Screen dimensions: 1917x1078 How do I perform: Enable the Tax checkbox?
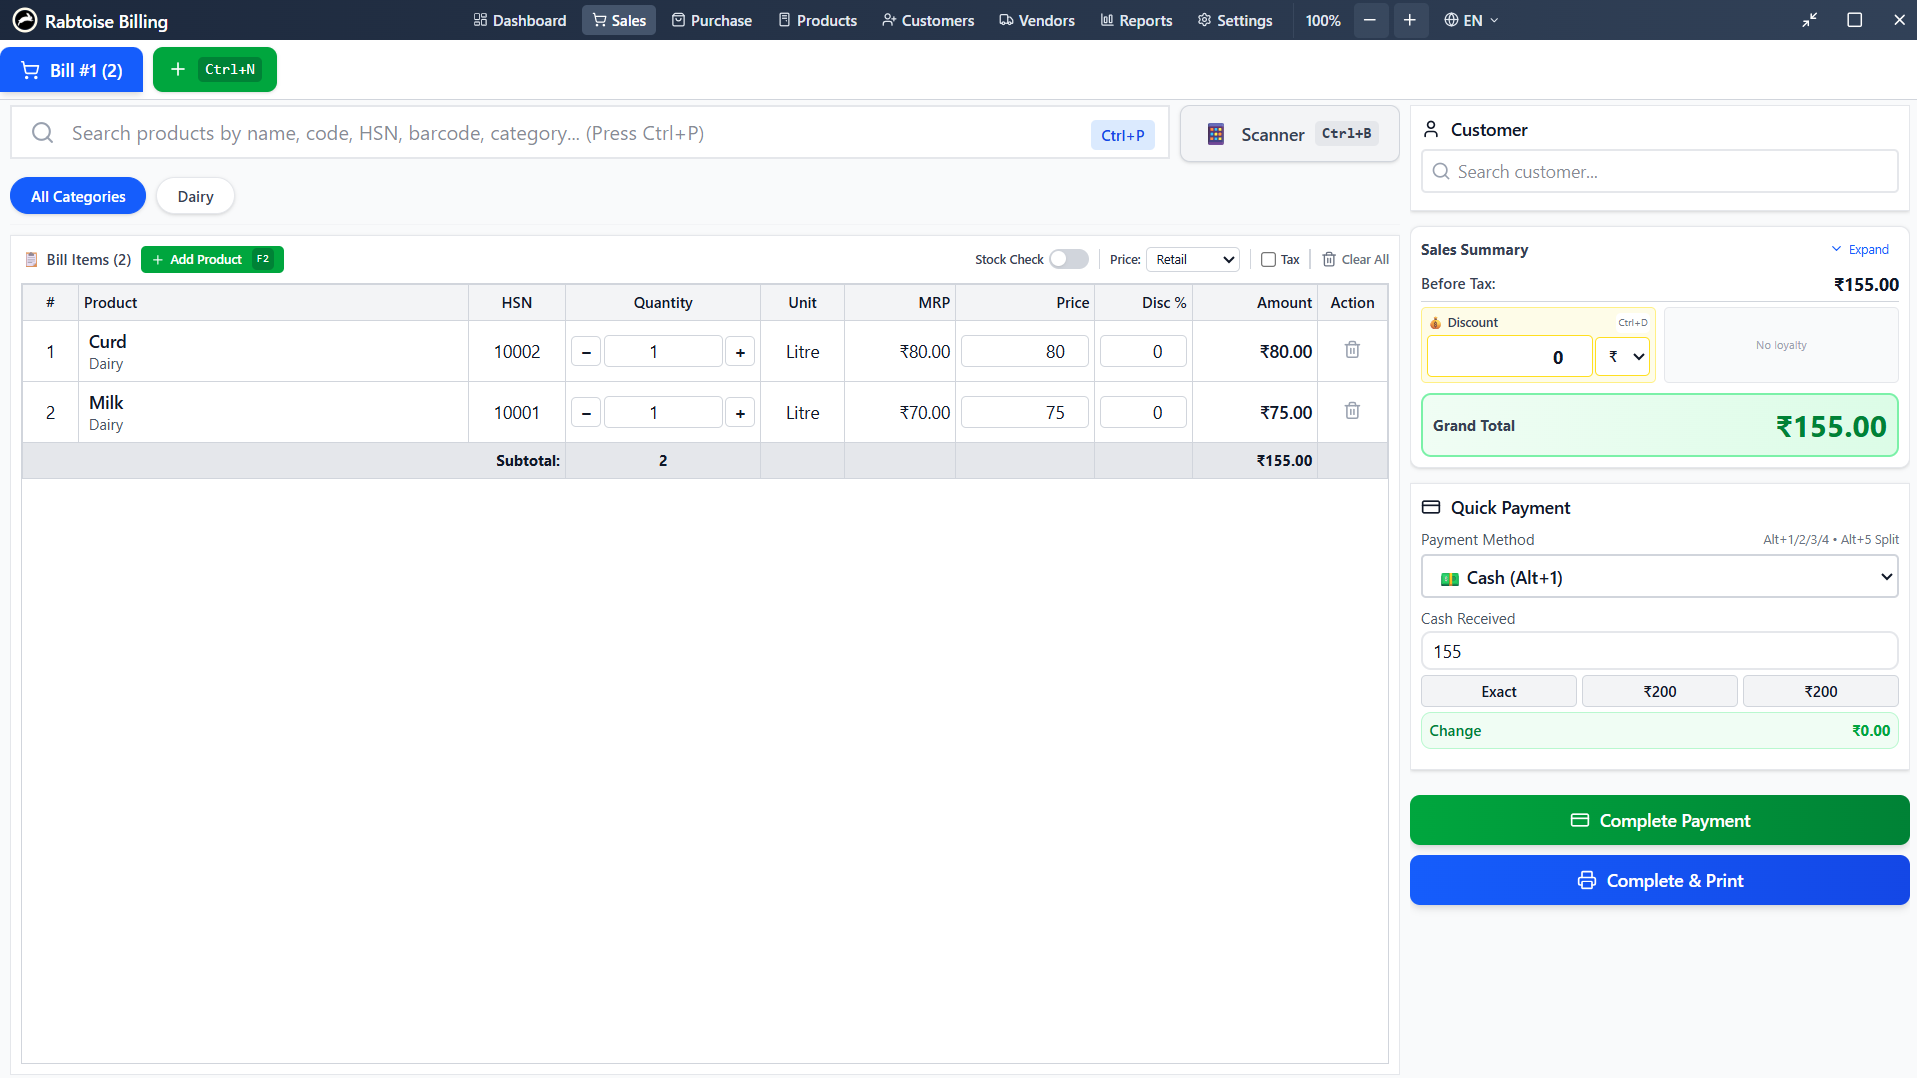[1268, 260]
